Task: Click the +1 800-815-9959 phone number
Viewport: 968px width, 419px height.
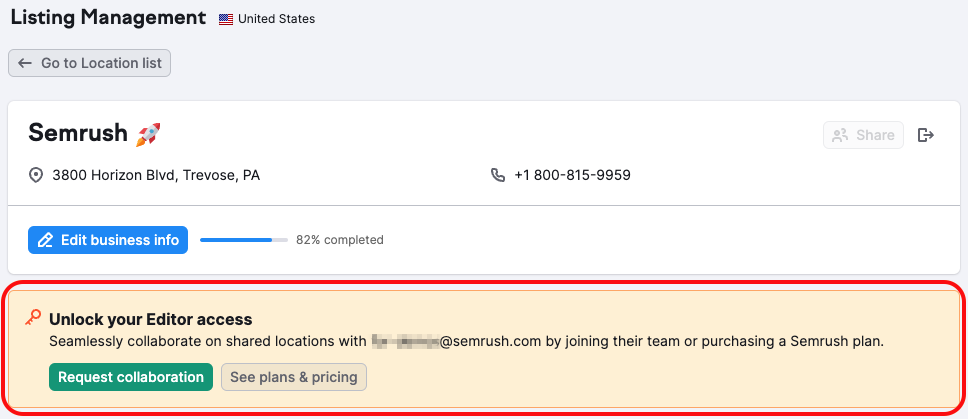Action: pyautogui.click(x=572, y=175)
